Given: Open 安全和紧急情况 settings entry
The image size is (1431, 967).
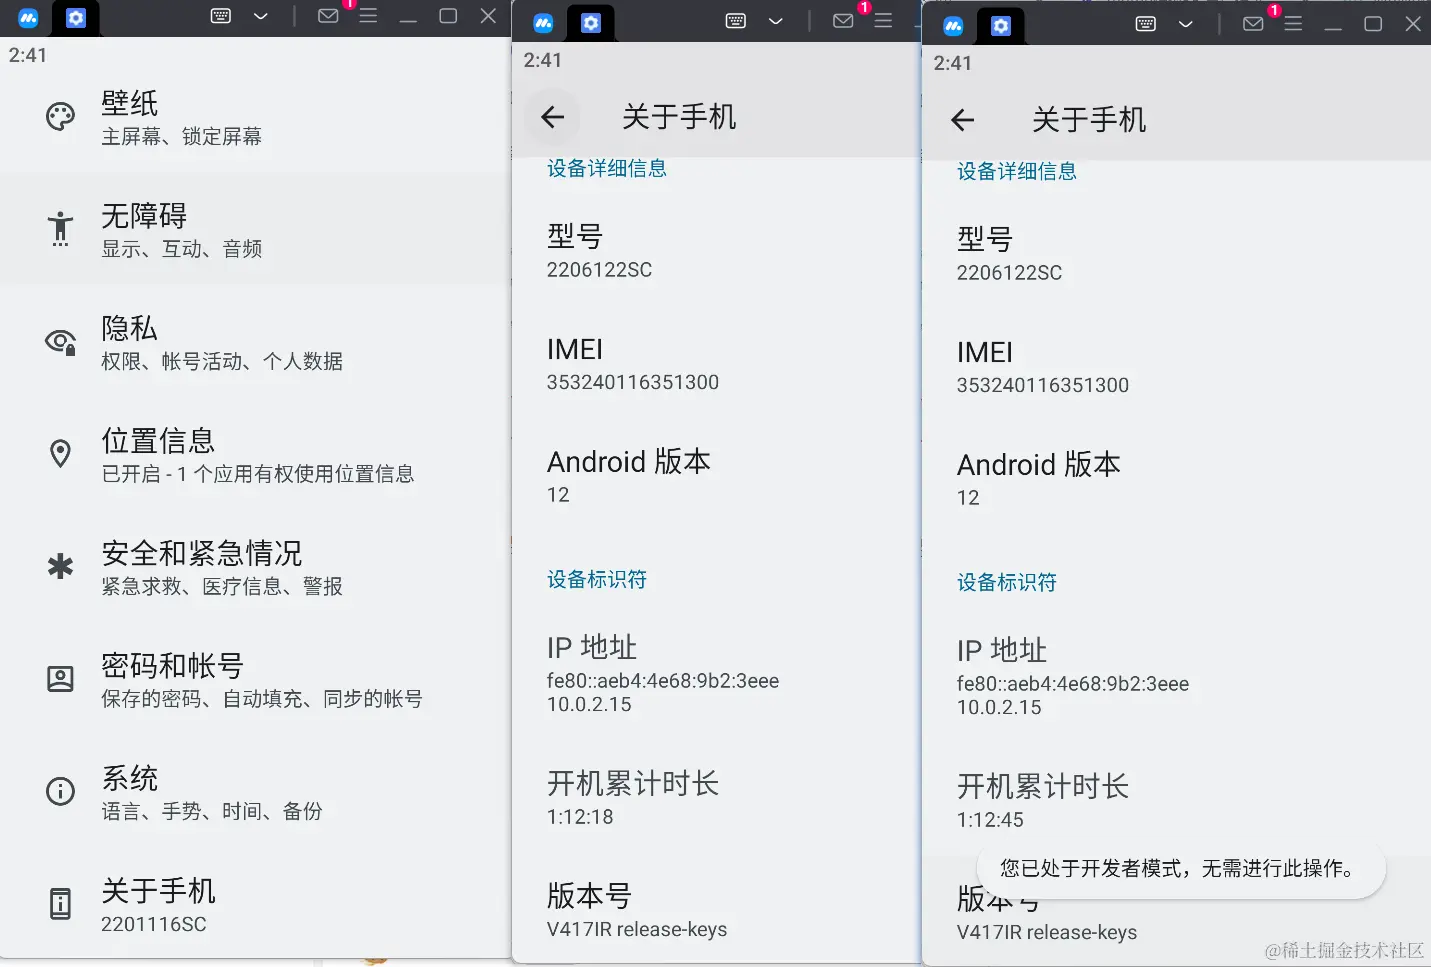Looking at the screenshot, I should 255,567.
